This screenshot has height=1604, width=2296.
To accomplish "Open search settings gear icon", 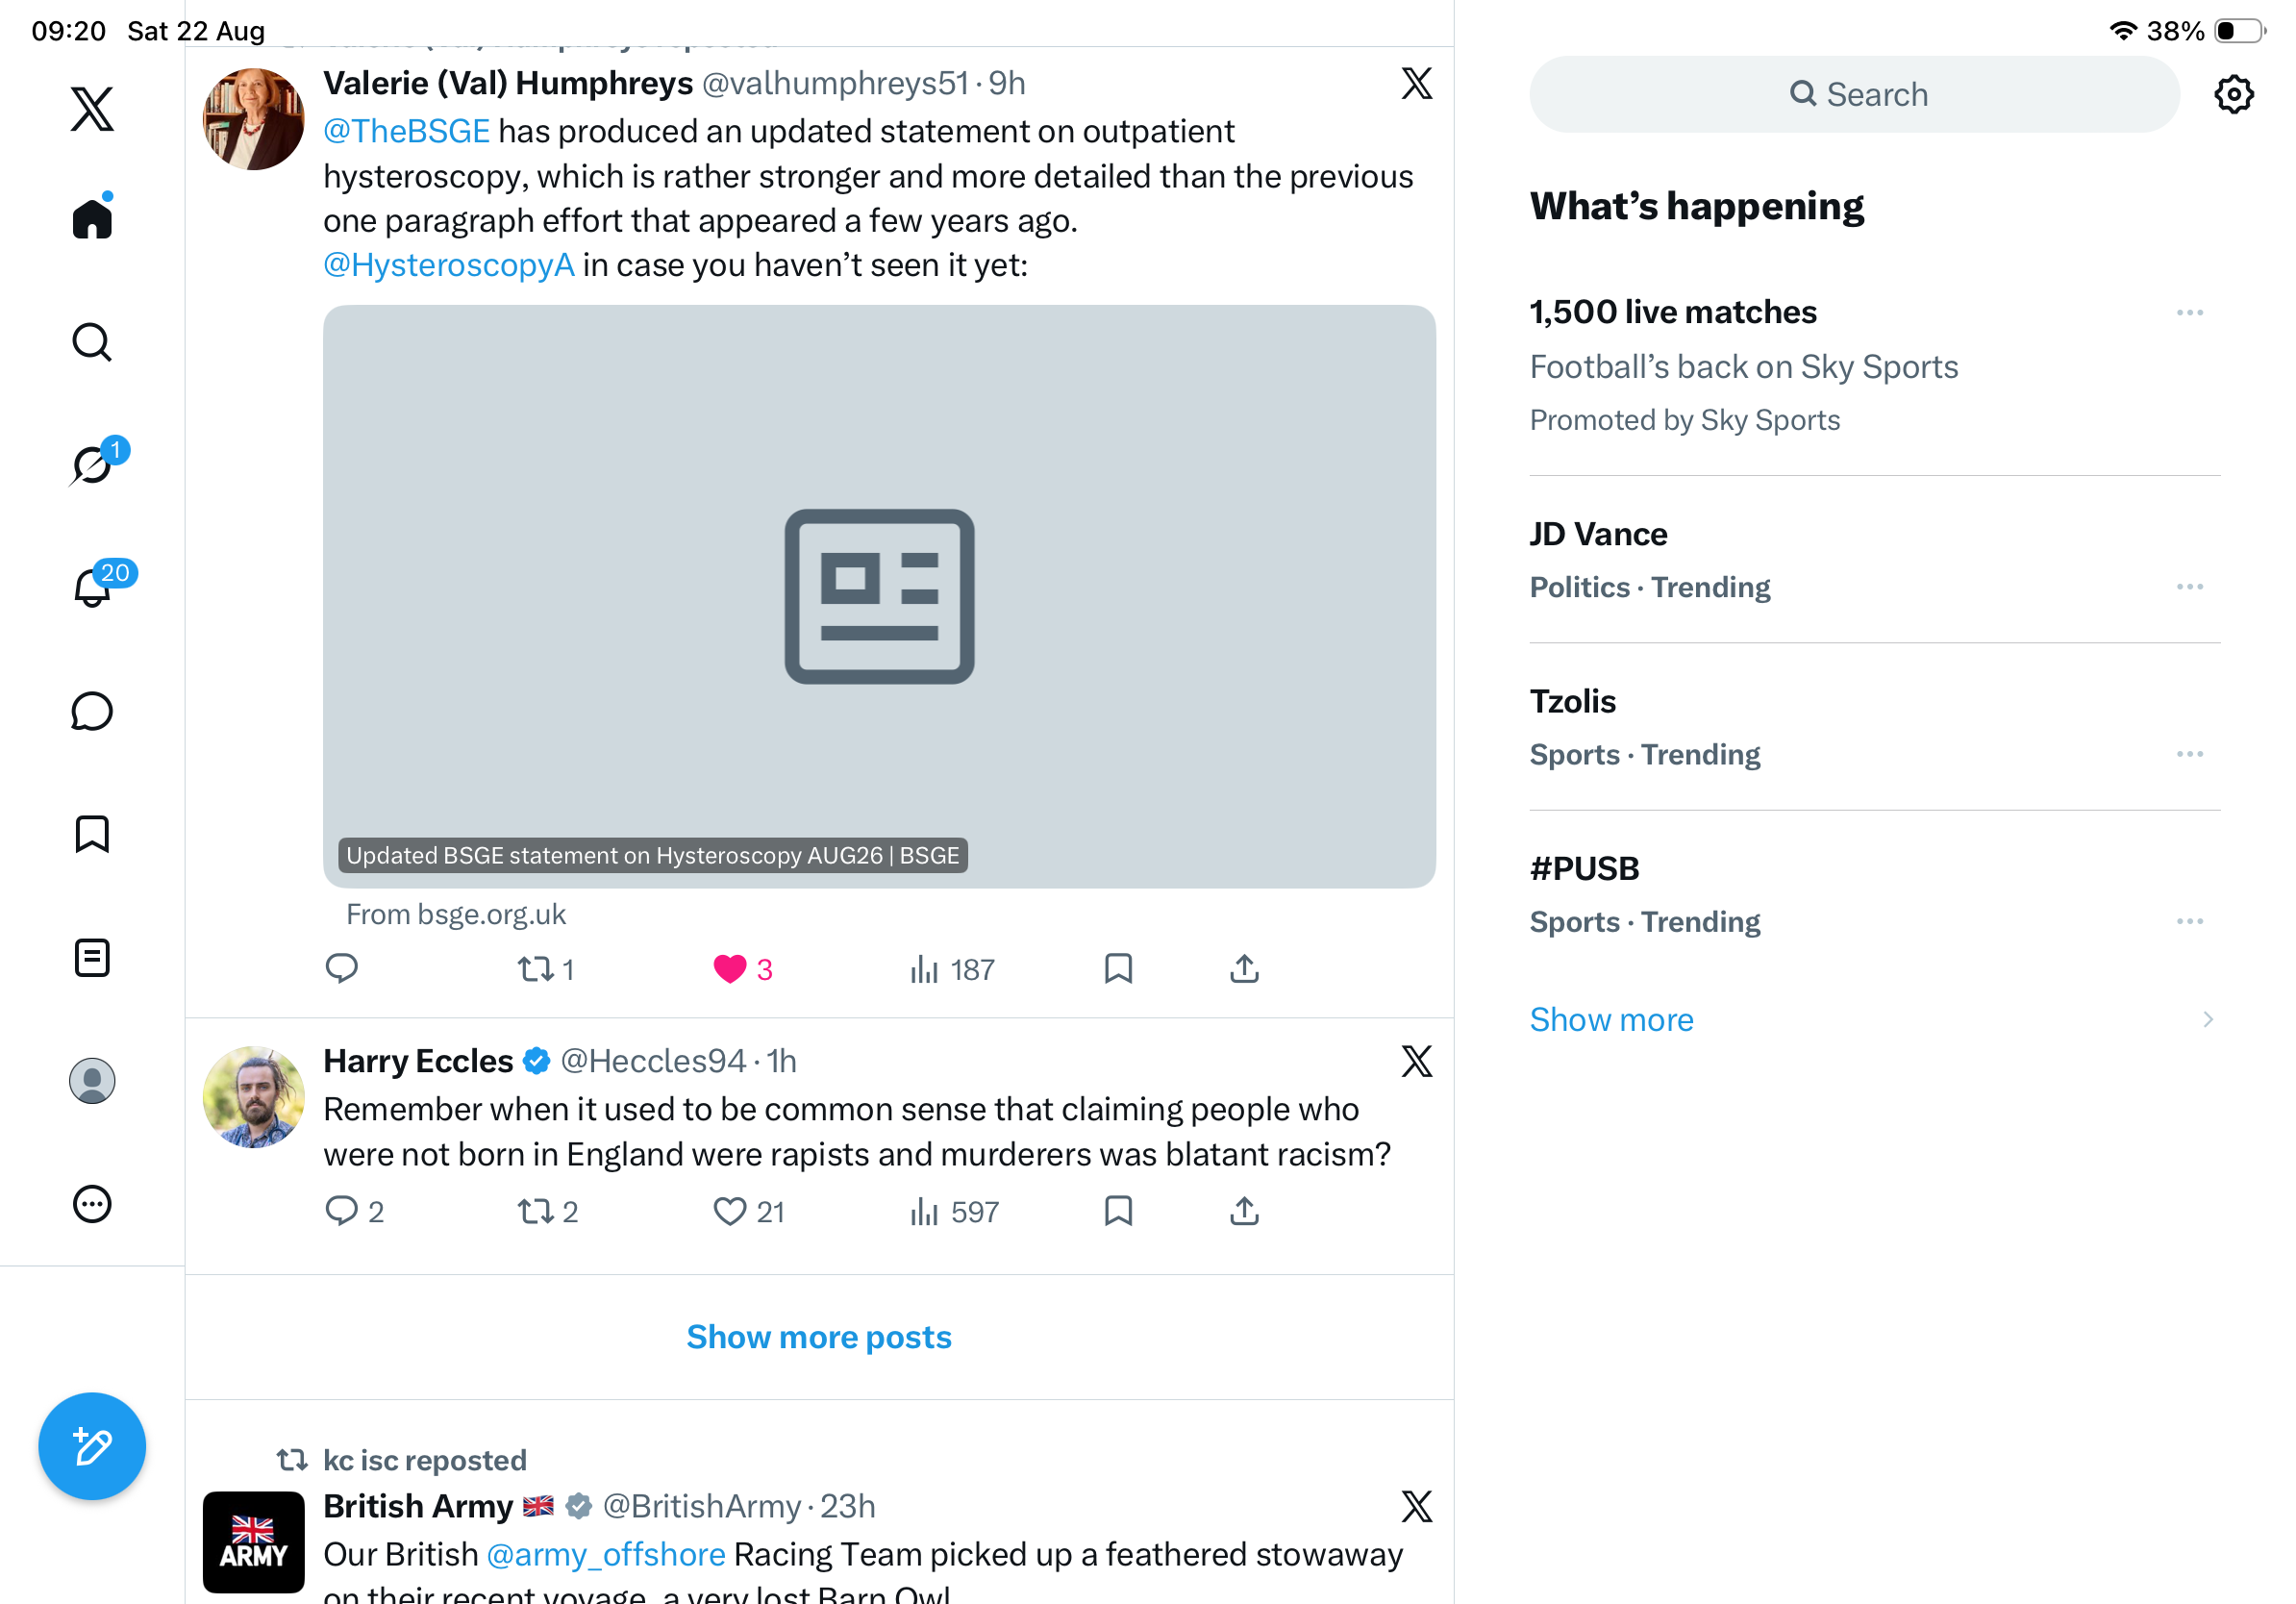I will [2233, 95].
